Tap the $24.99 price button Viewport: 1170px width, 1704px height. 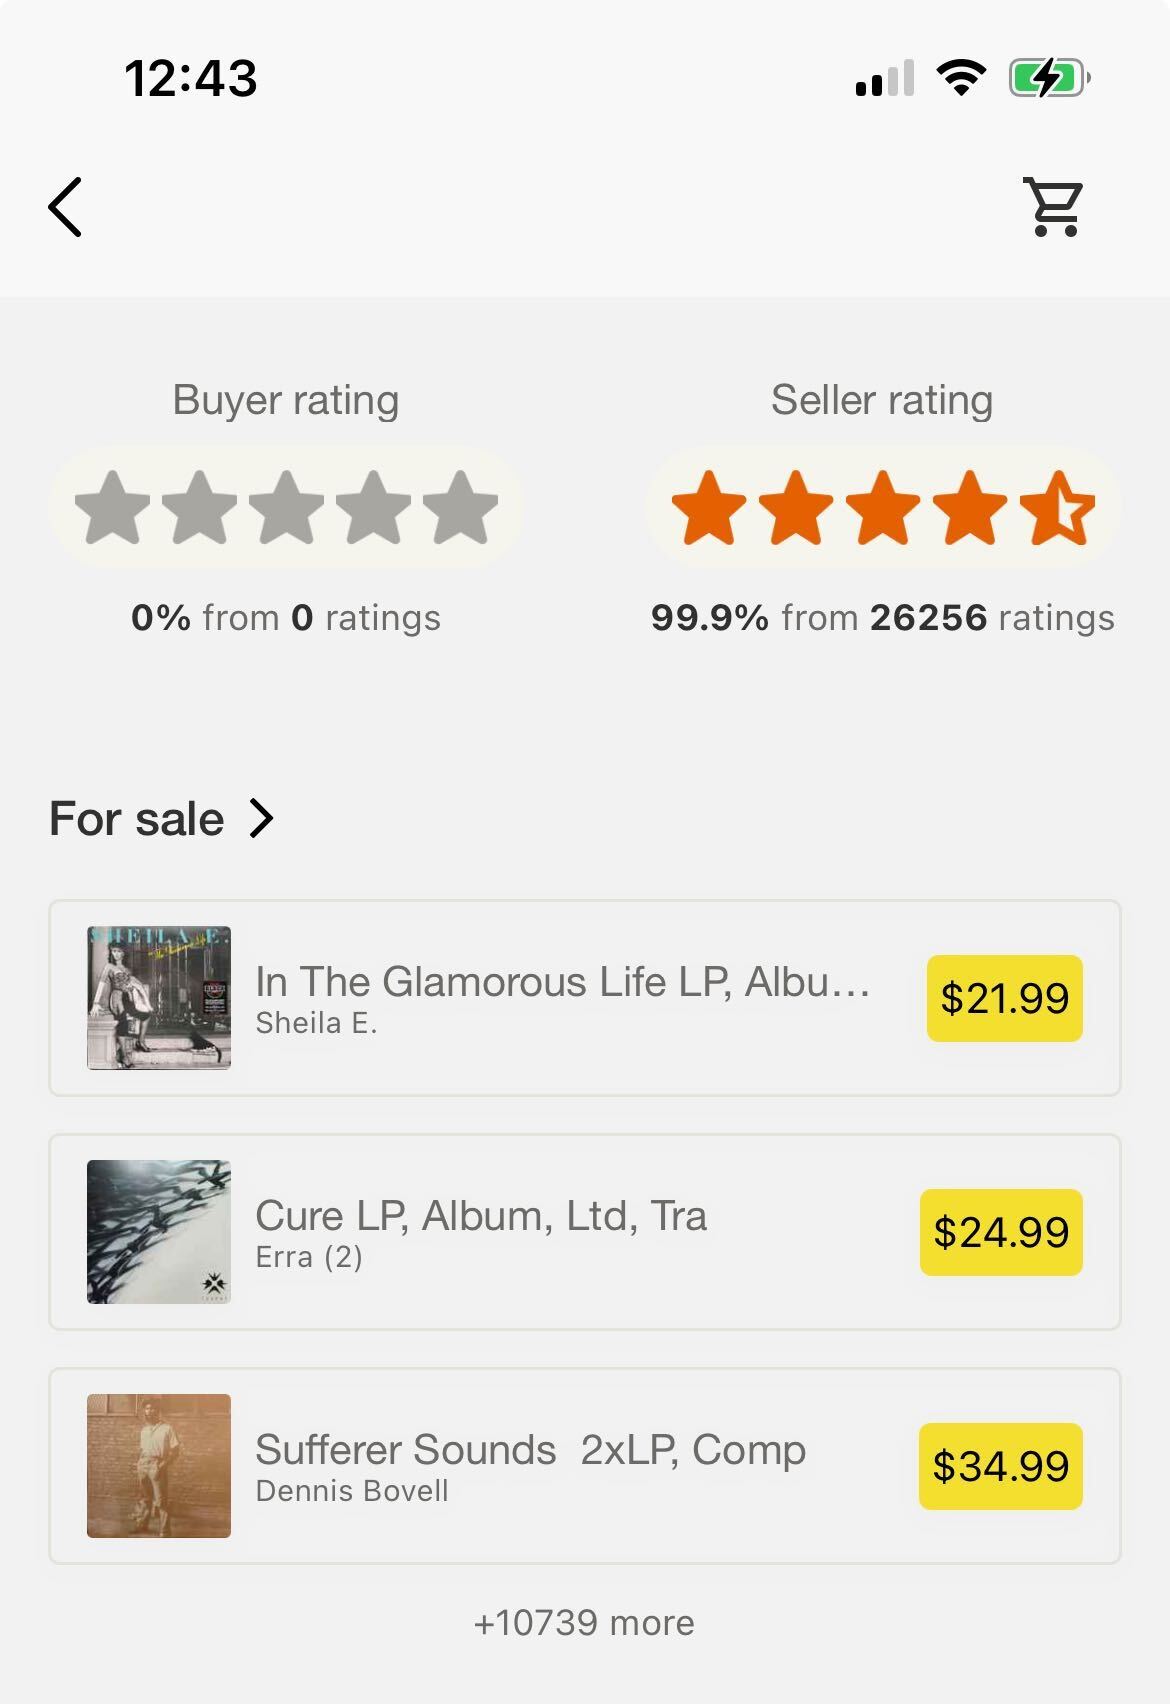coord(1001,1232)
